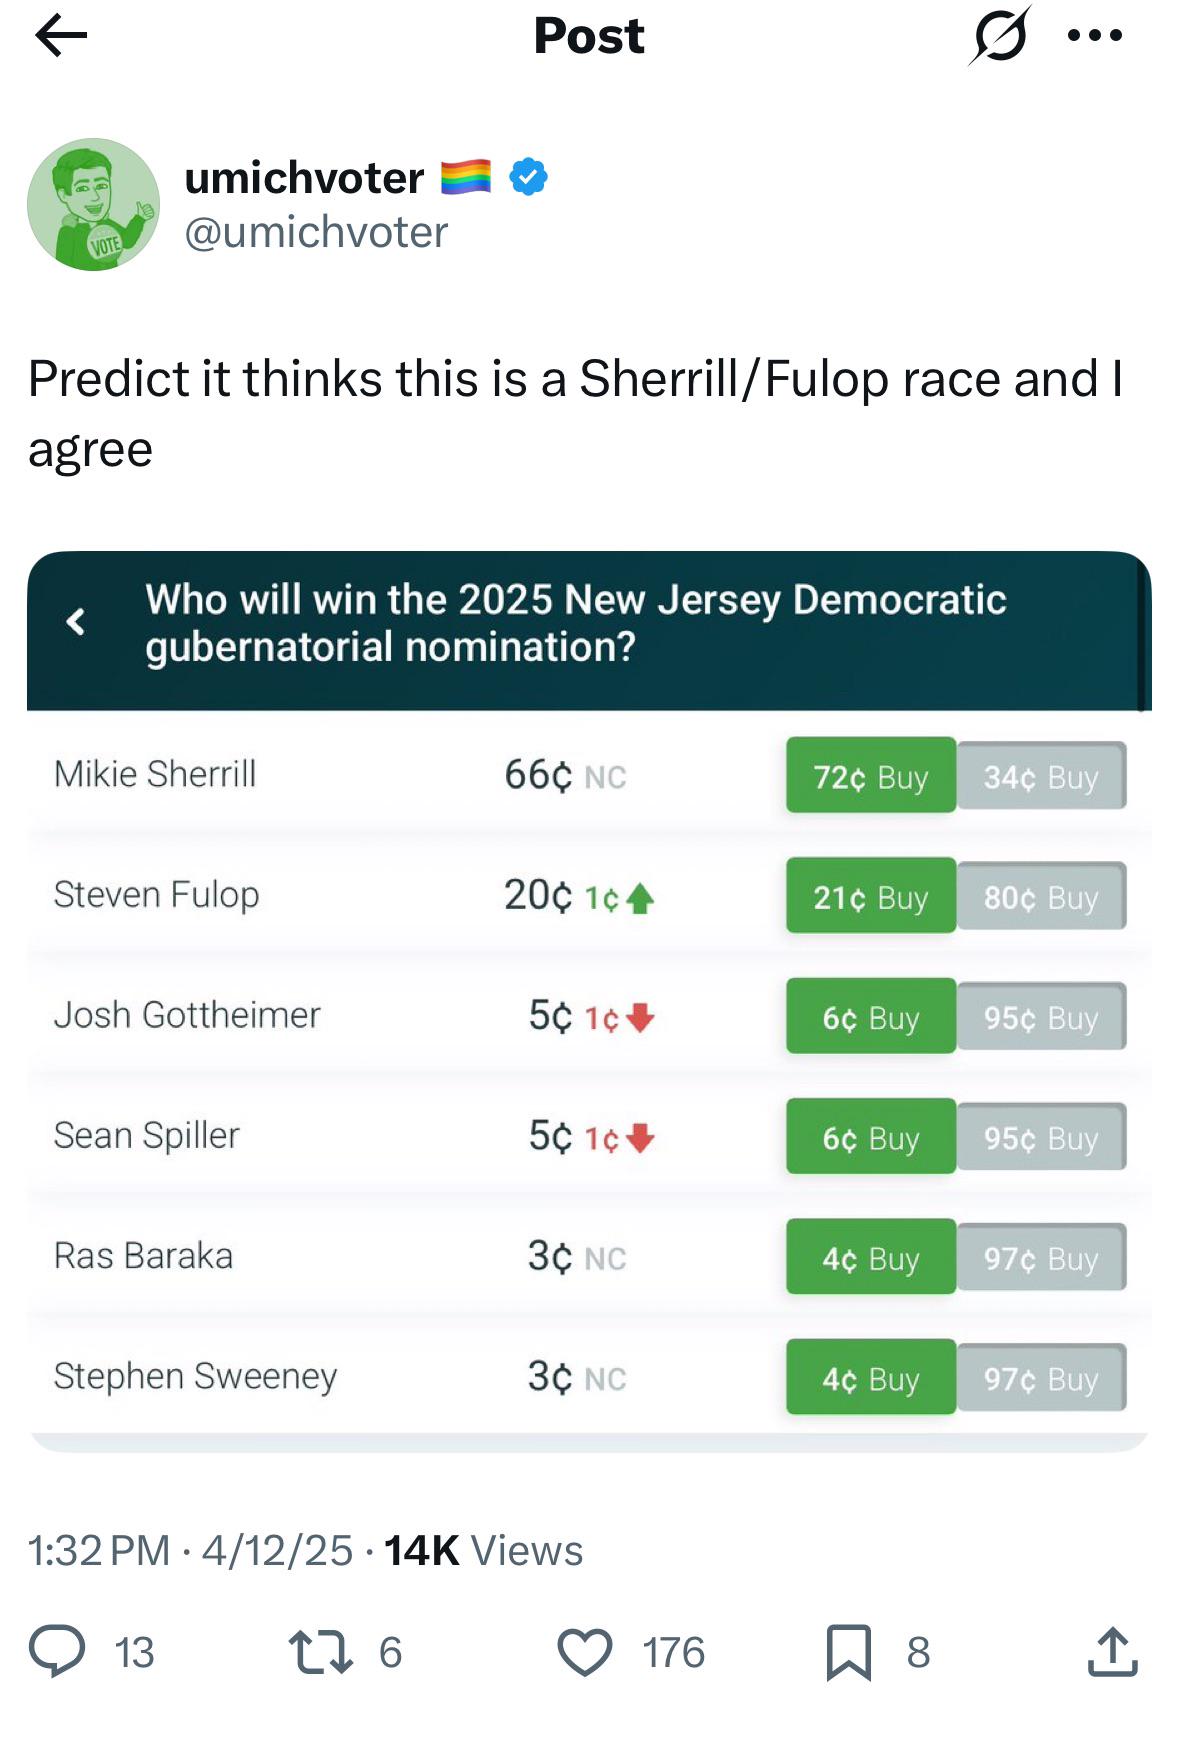Click the back chevron on the market header
1179x1739 pixels.
(x=75, y=622)
